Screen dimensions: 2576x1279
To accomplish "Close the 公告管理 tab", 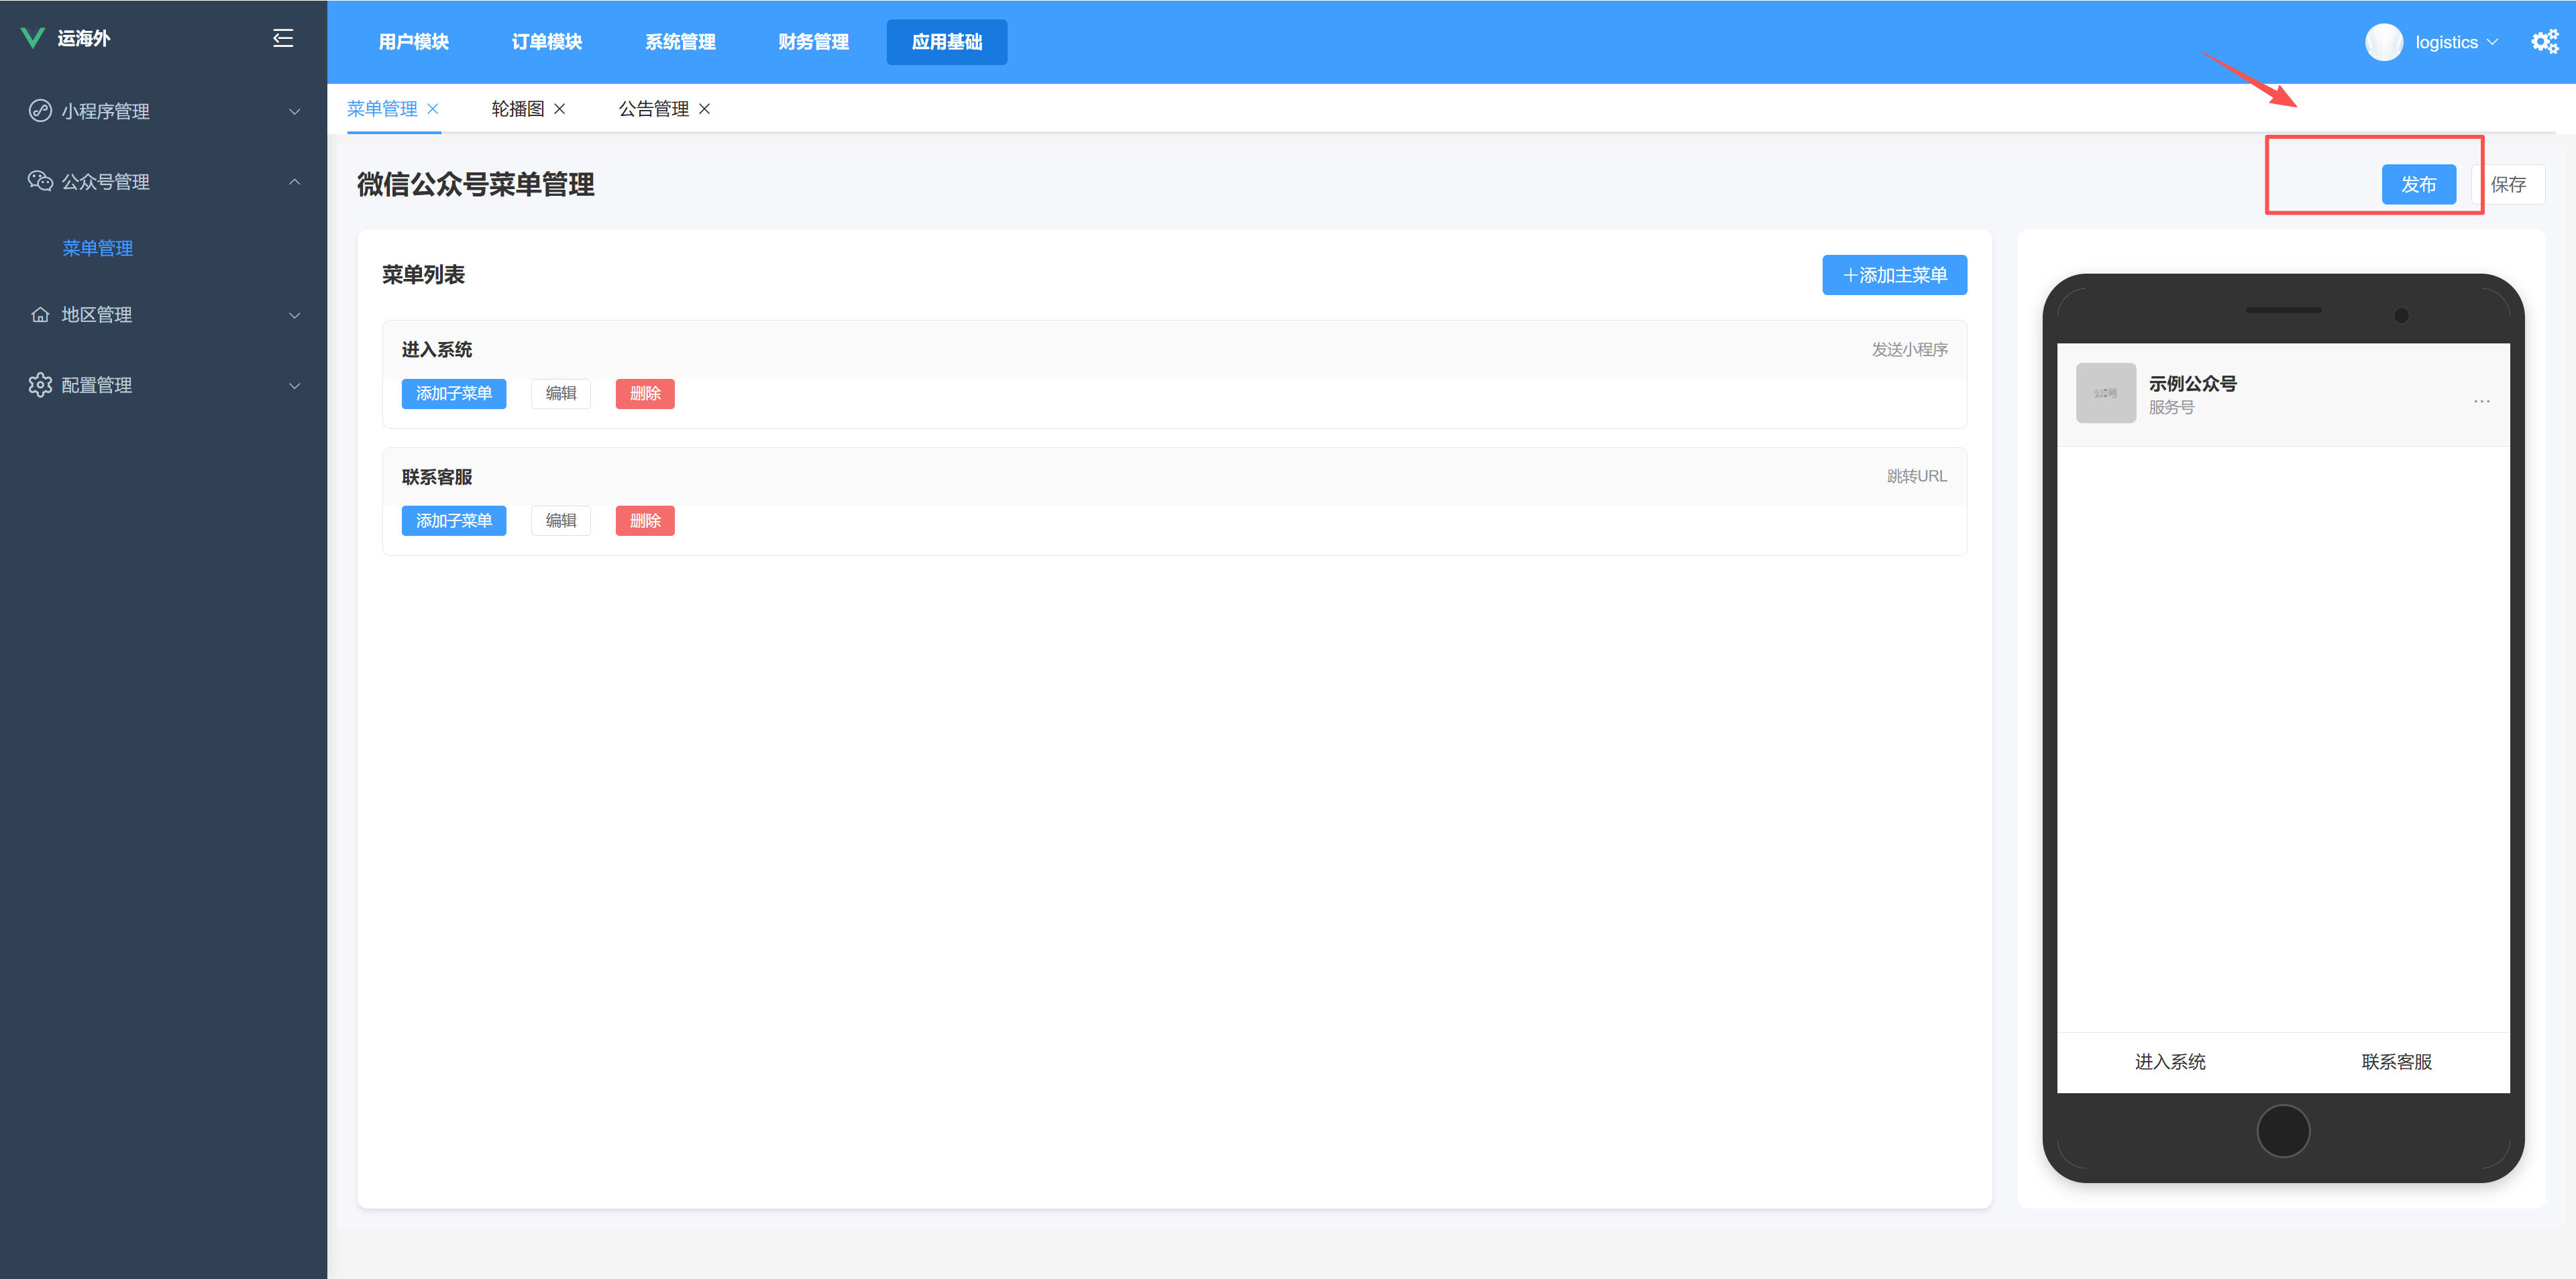I will [x=705, y=109].
